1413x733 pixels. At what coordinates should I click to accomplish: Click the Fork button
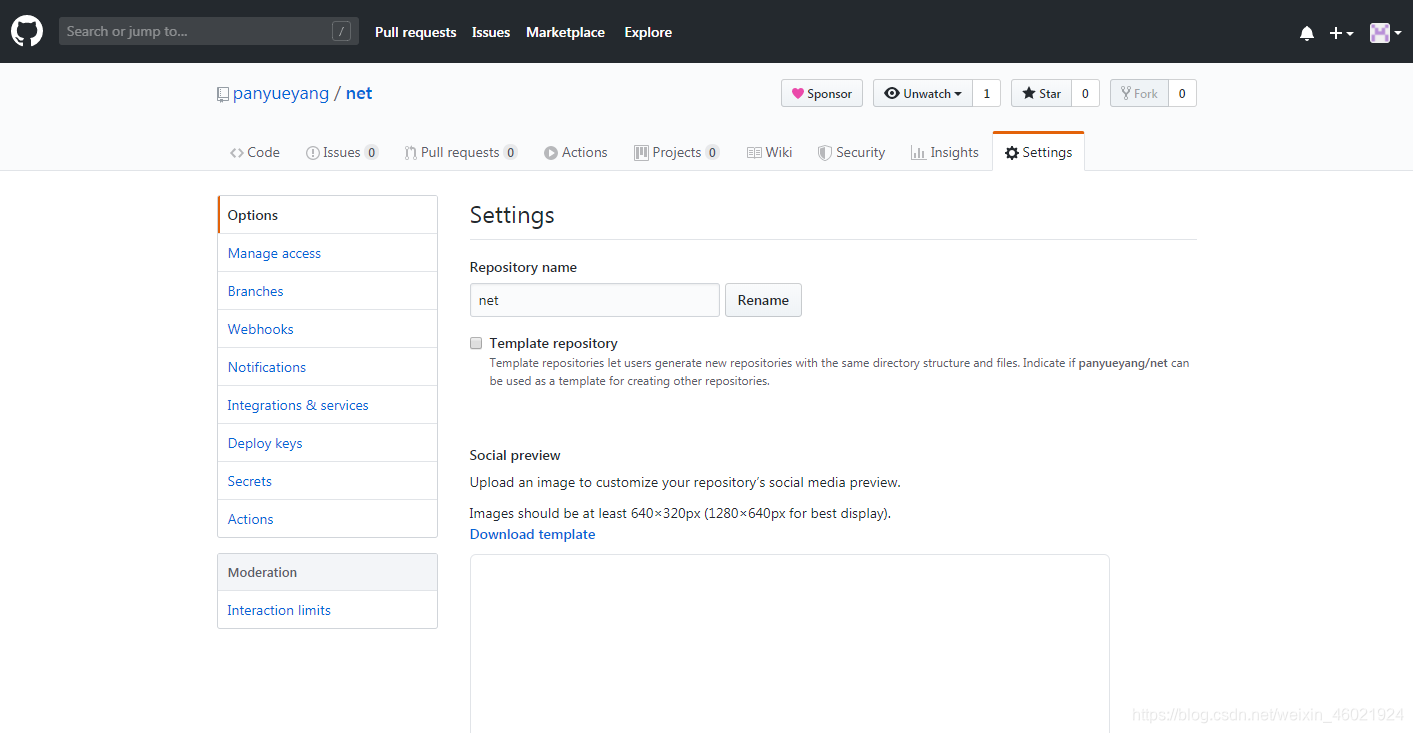tap(1139, 93)
